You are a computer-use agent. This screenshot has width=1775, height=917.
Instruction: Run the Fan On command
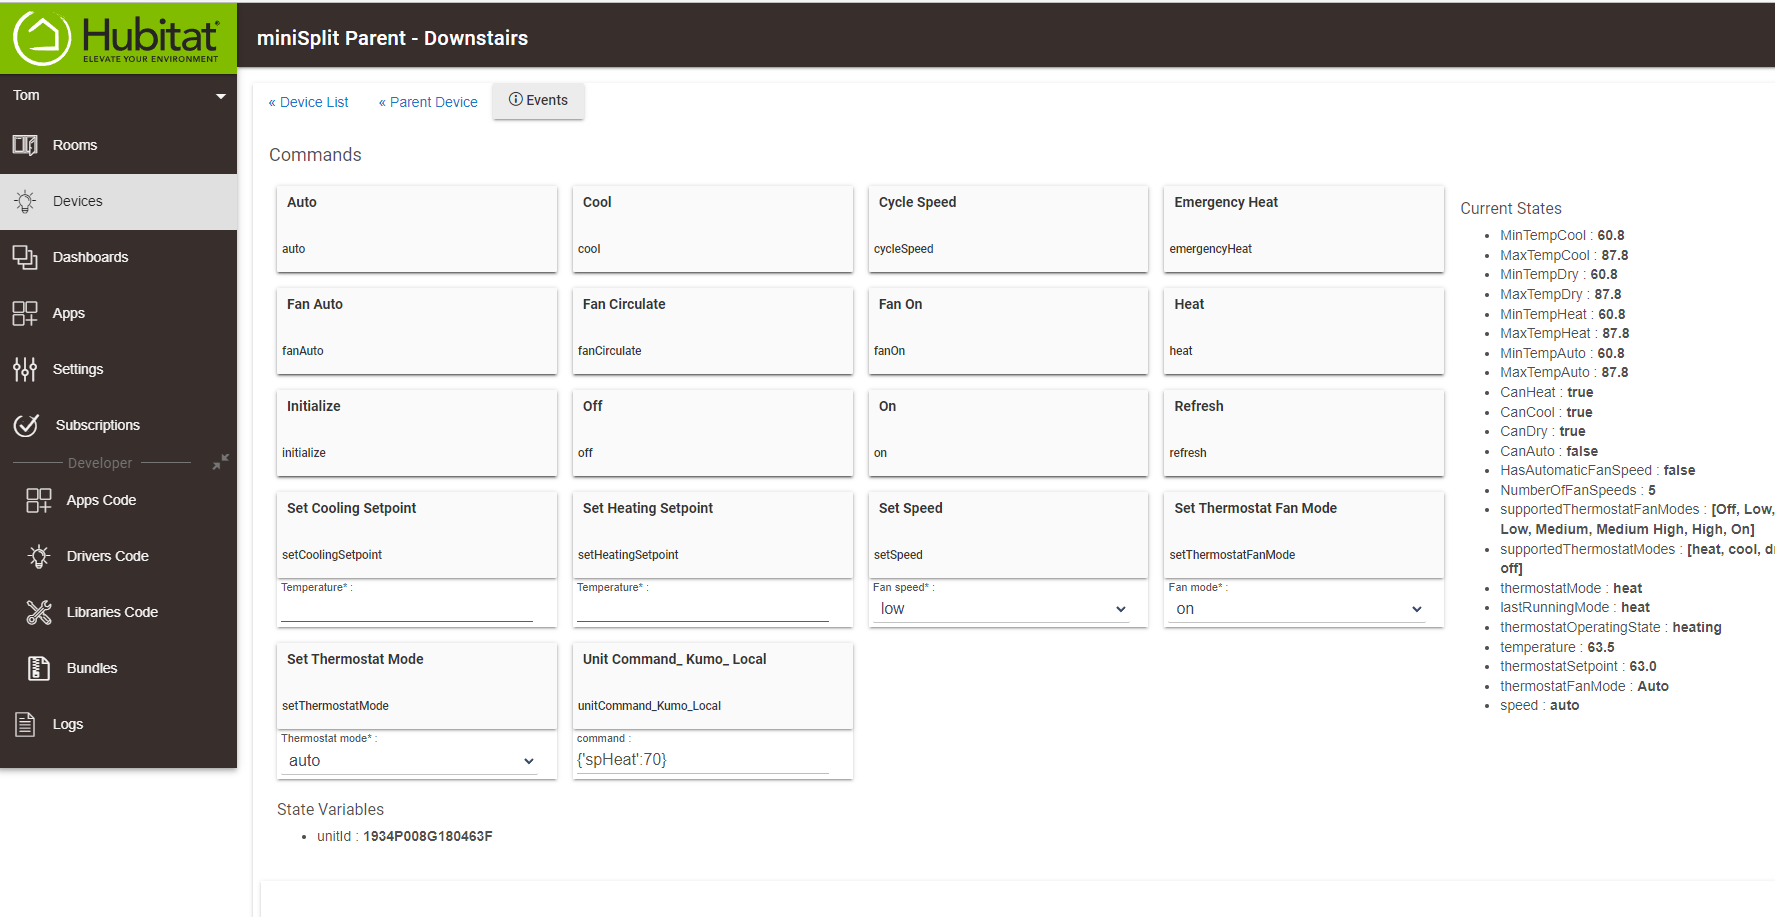click(x=1008, y=330)
